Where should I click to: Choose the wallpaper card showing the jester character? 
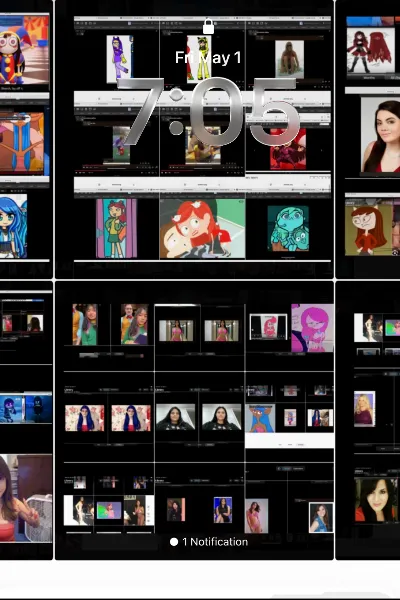[x=26, y=139]
